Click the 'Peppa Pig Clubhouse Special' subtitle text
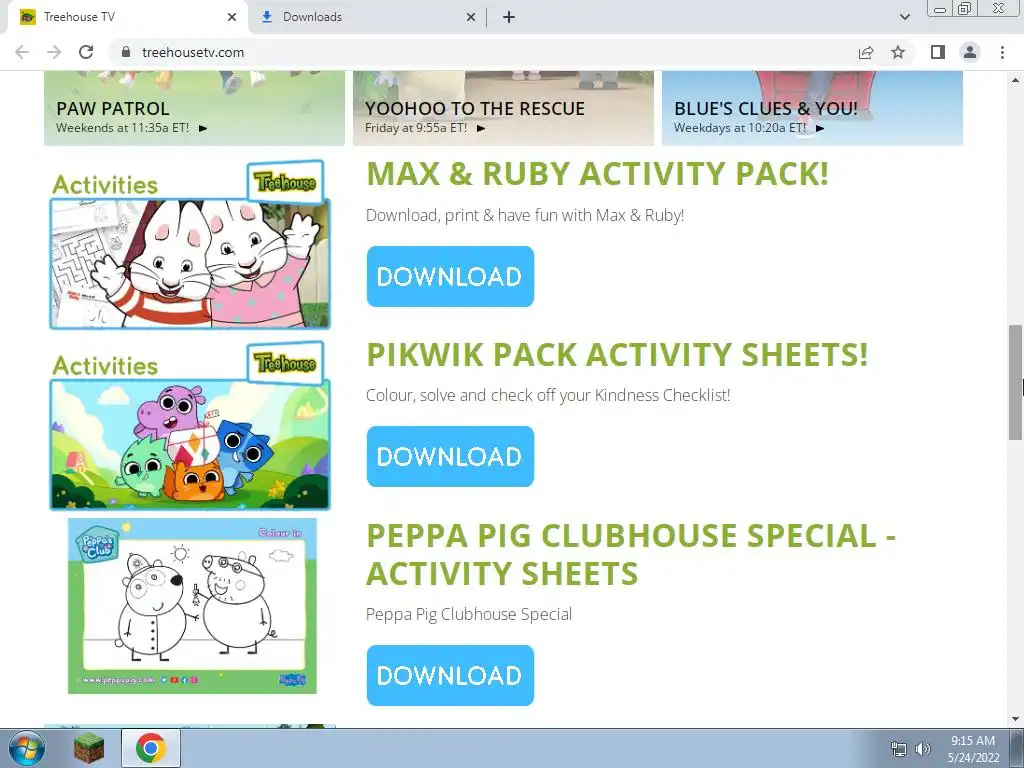The height and width of the screenshot is (768, 1024). [469, 614]
